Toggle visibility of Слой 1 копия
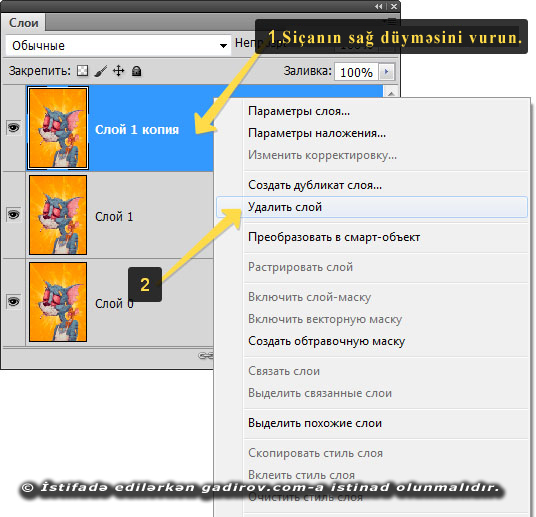Screen dimensions: 536x517 [x=14, y=128]
